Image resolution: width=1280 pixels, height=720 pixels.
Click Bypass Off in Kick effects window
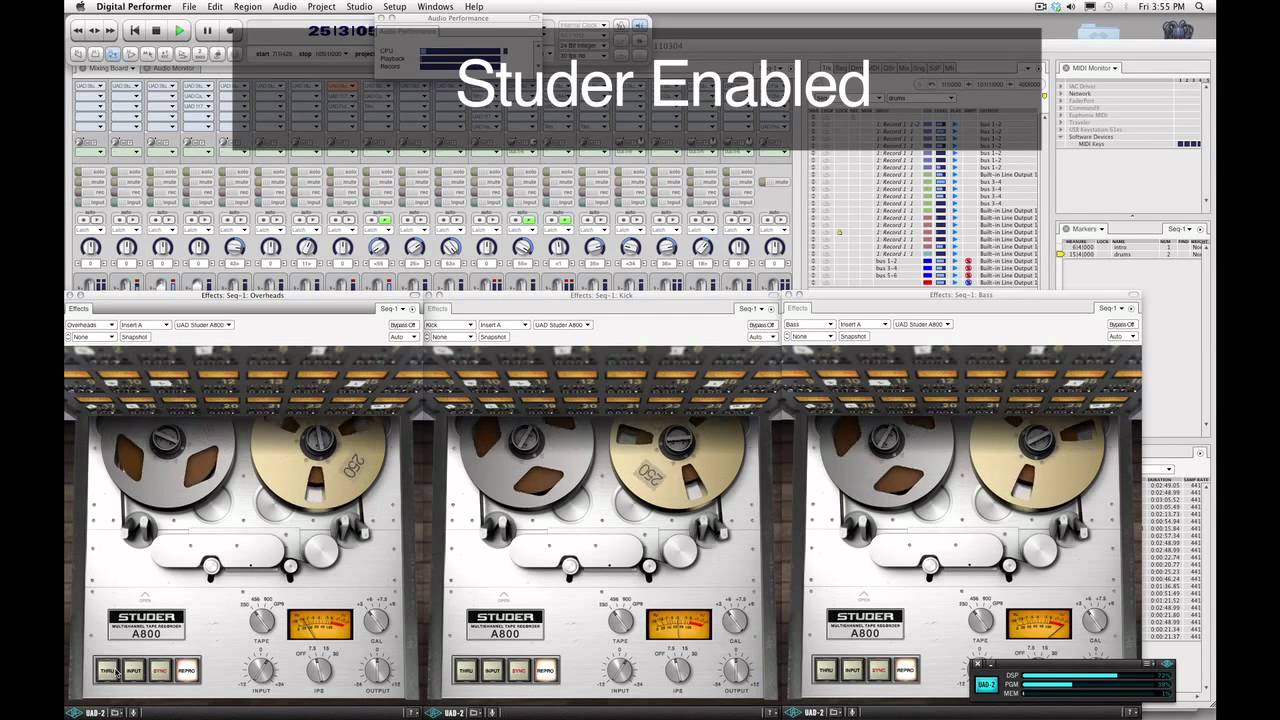762,325
